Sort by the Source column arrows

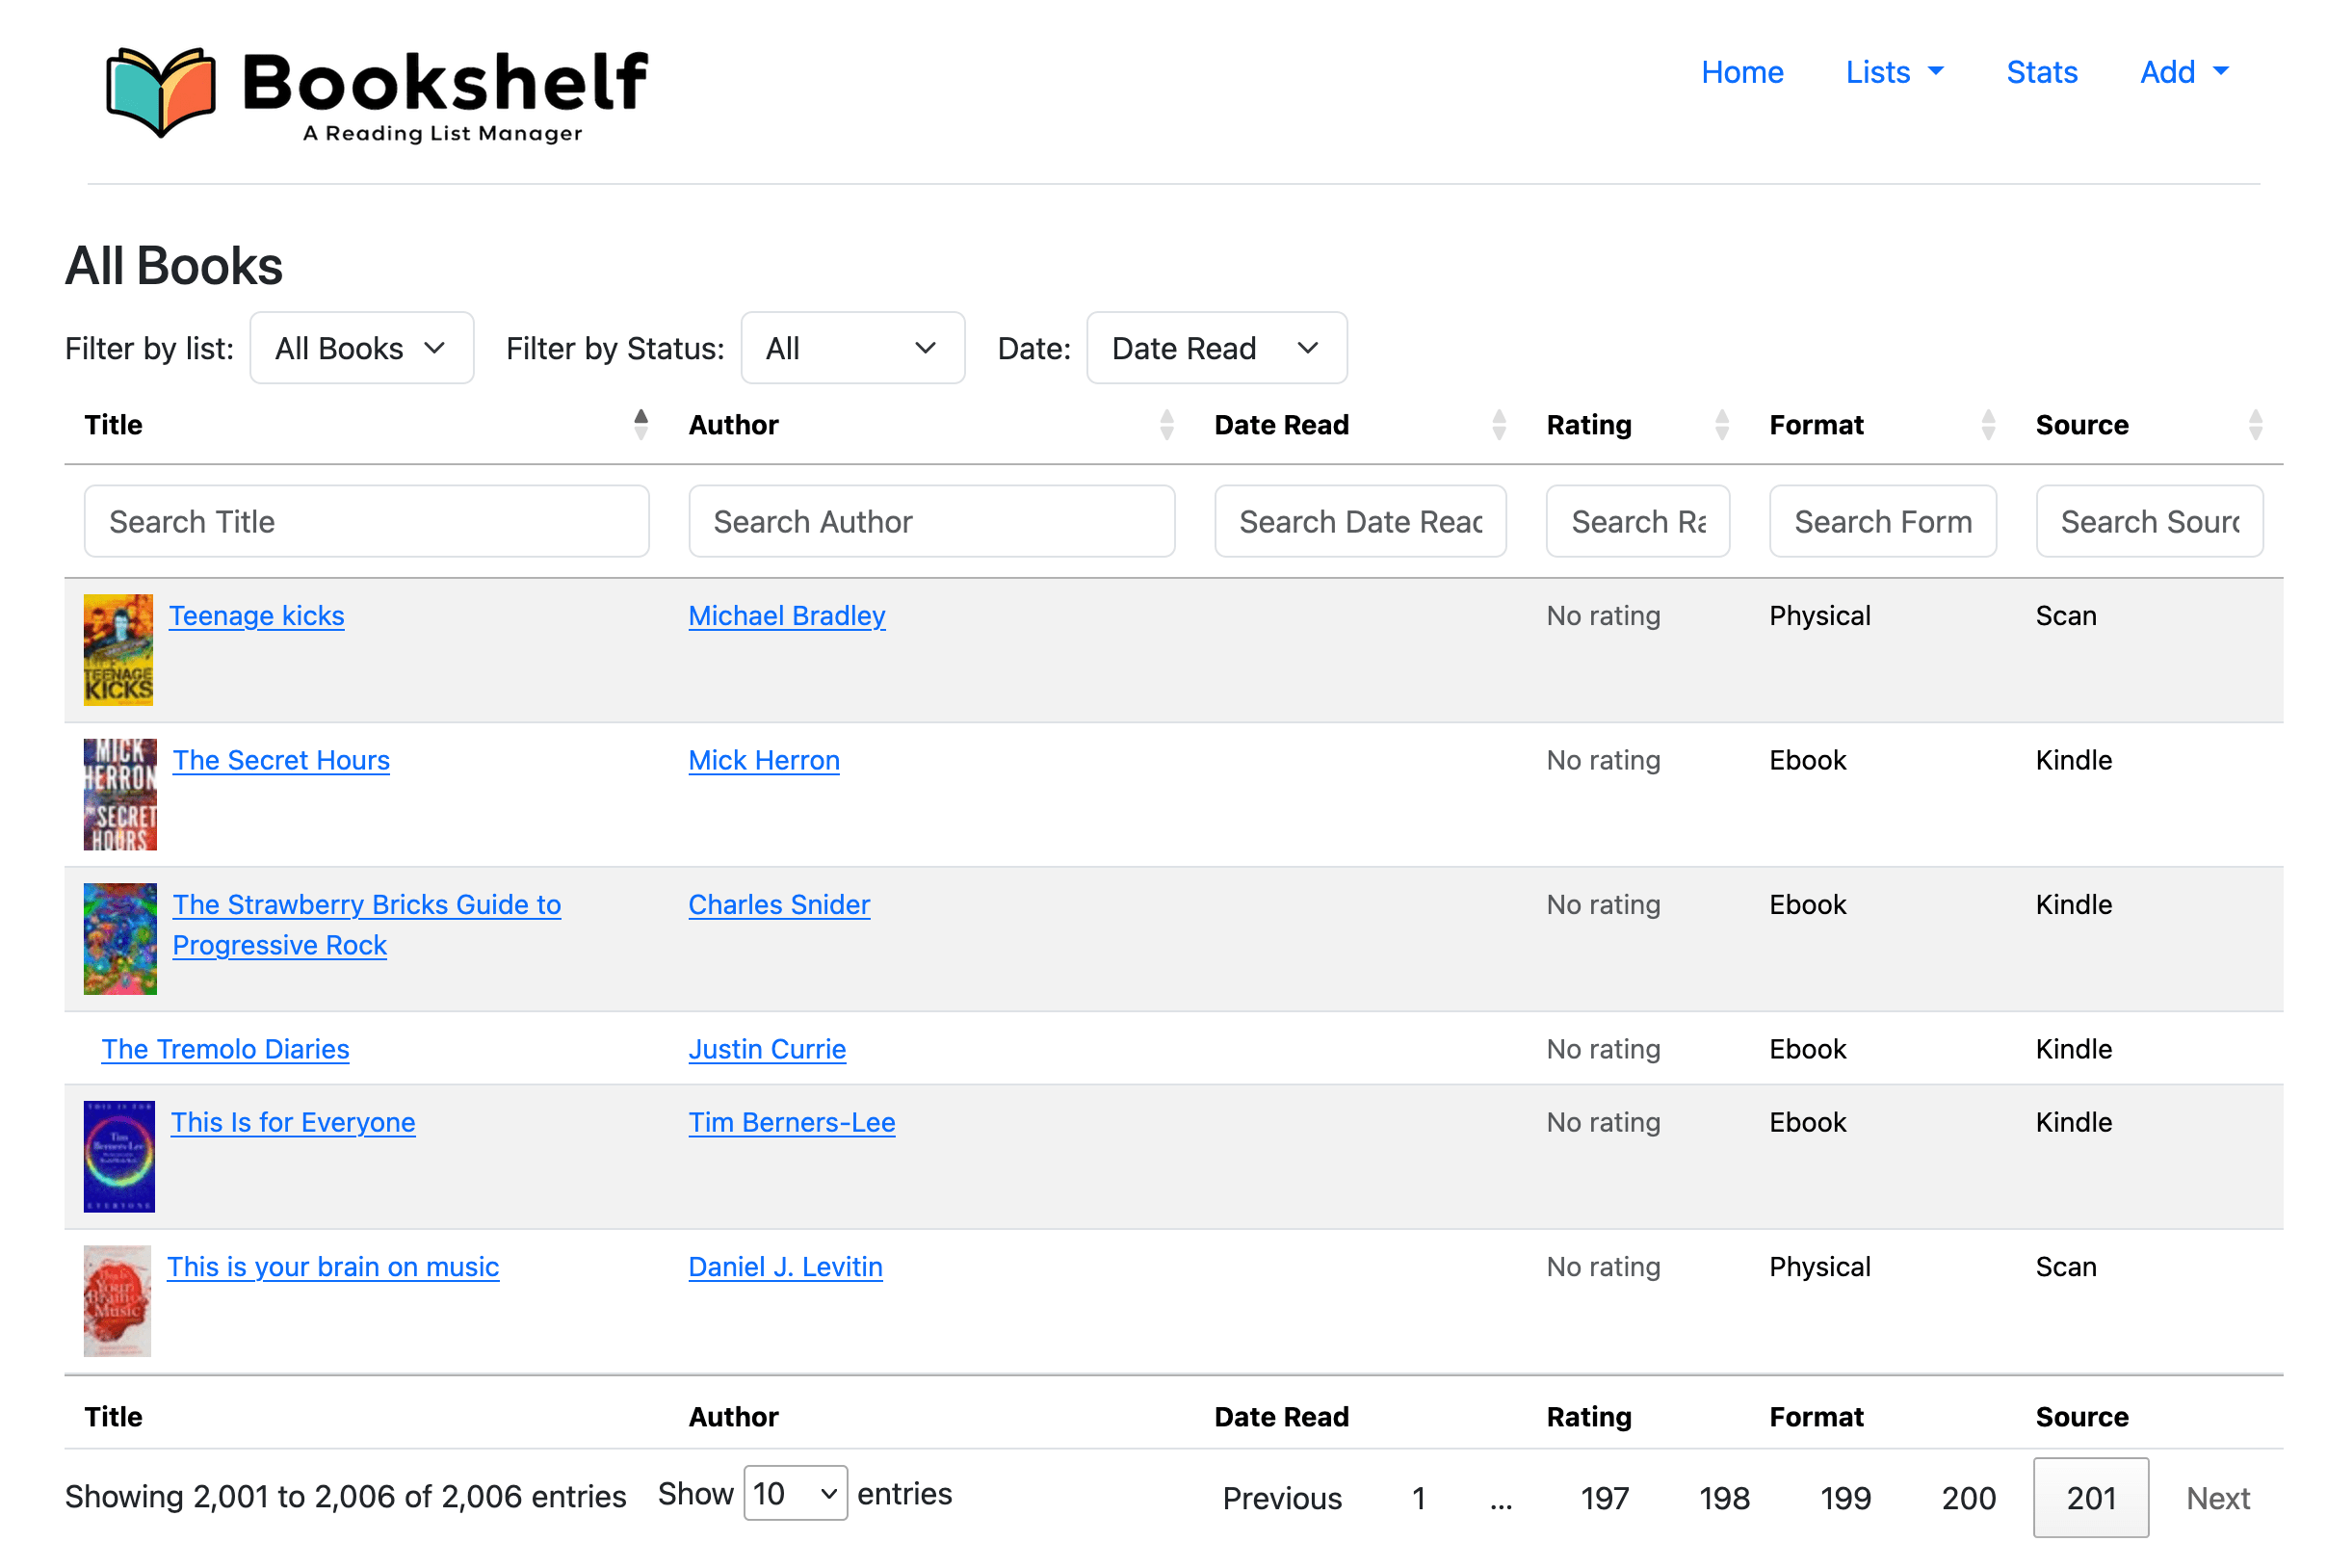[2254, 425]
